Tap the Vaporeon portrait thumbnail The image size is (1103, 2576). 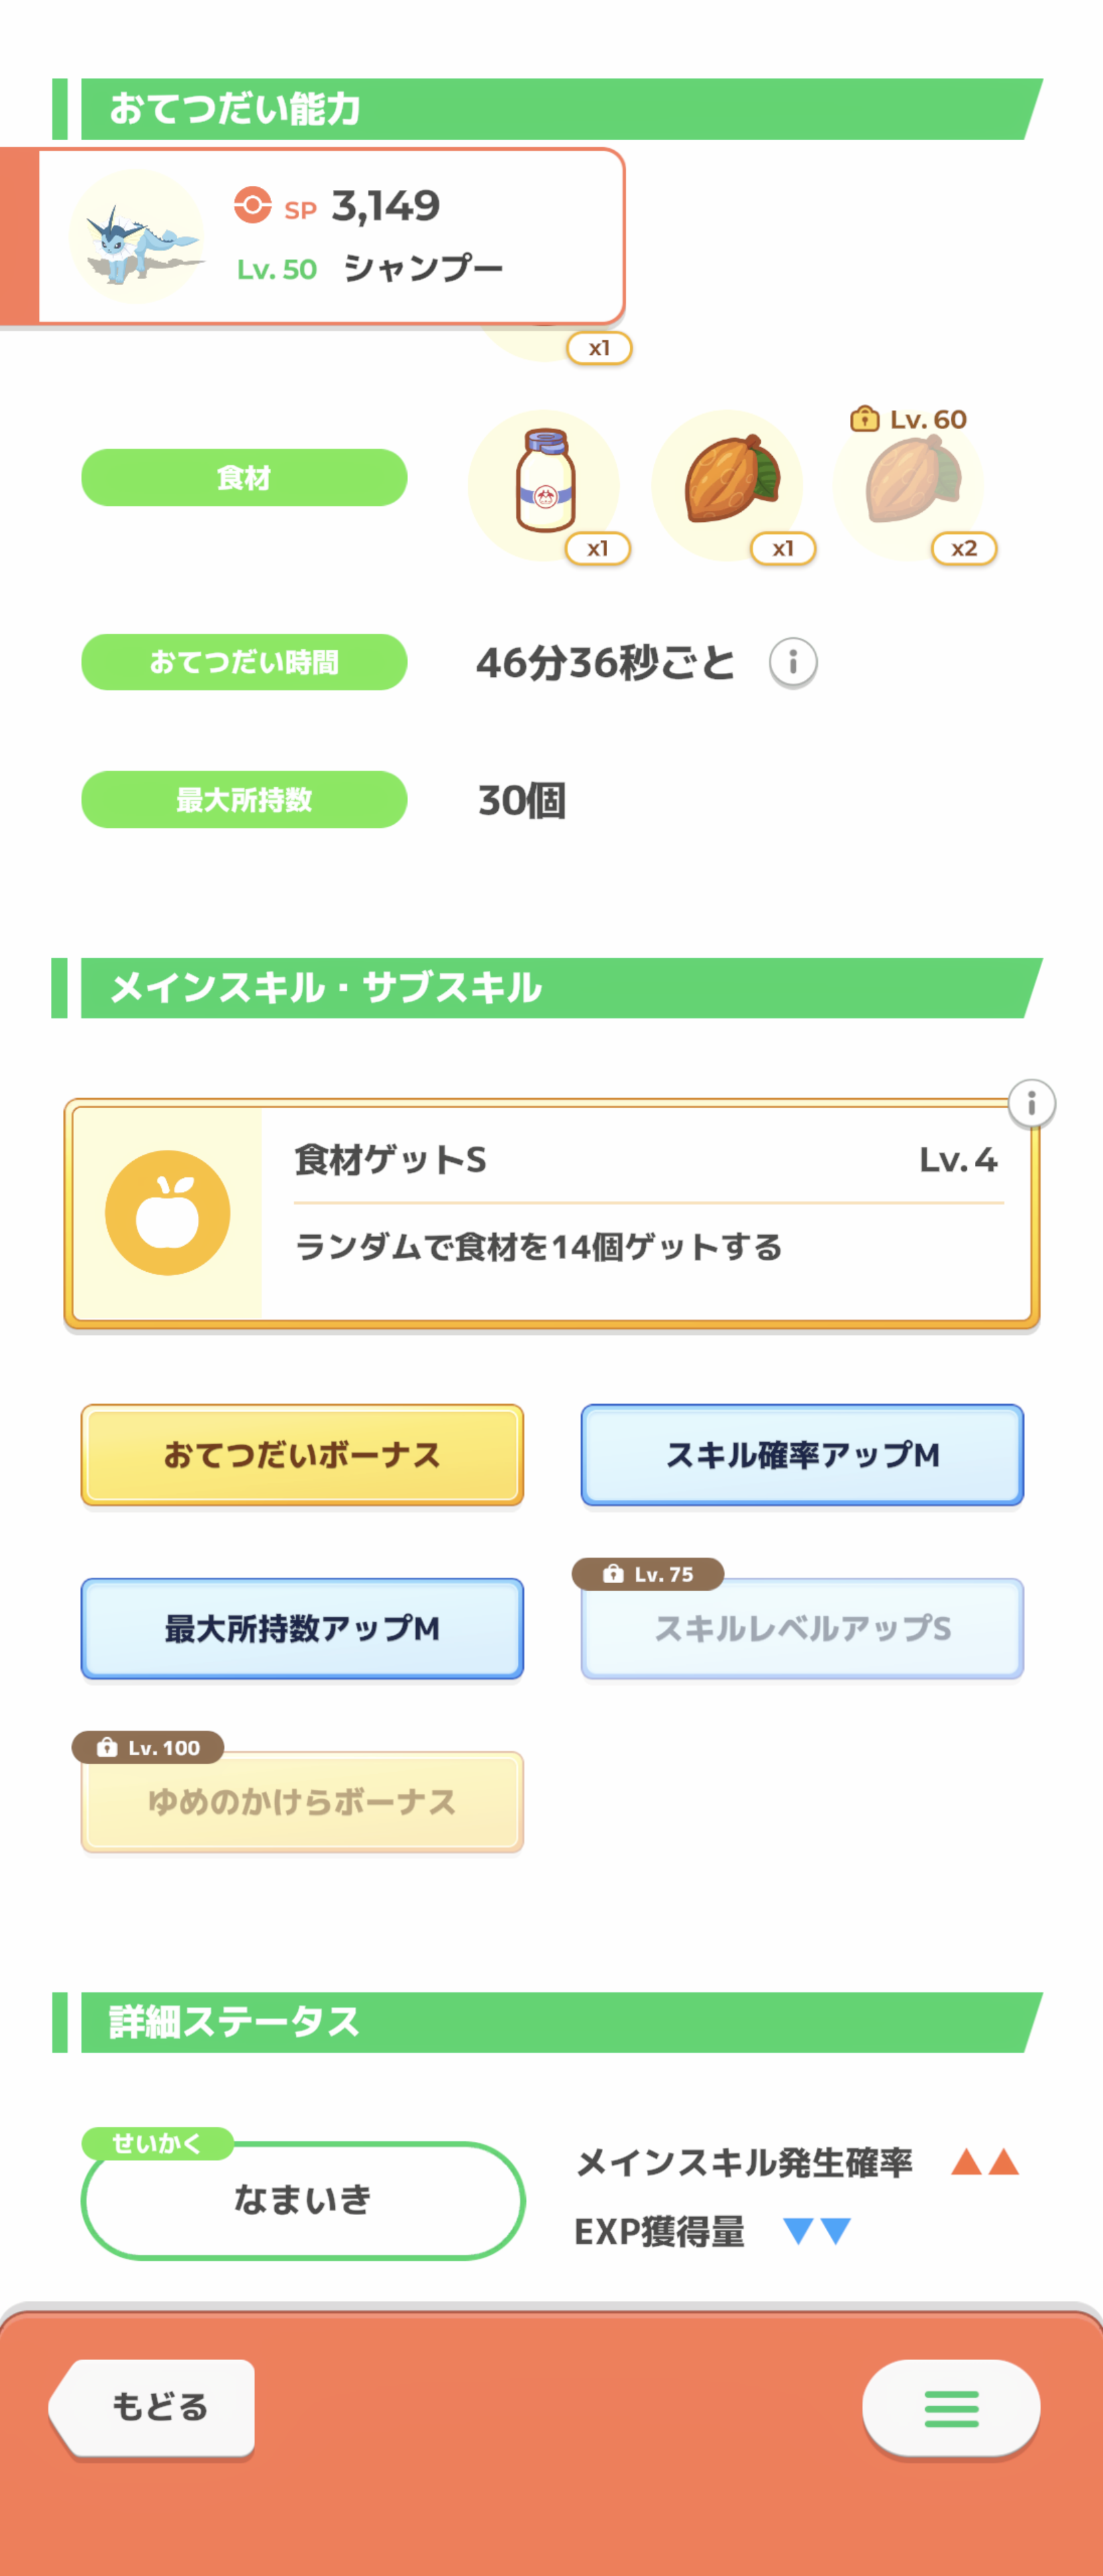tap(137, 237)
